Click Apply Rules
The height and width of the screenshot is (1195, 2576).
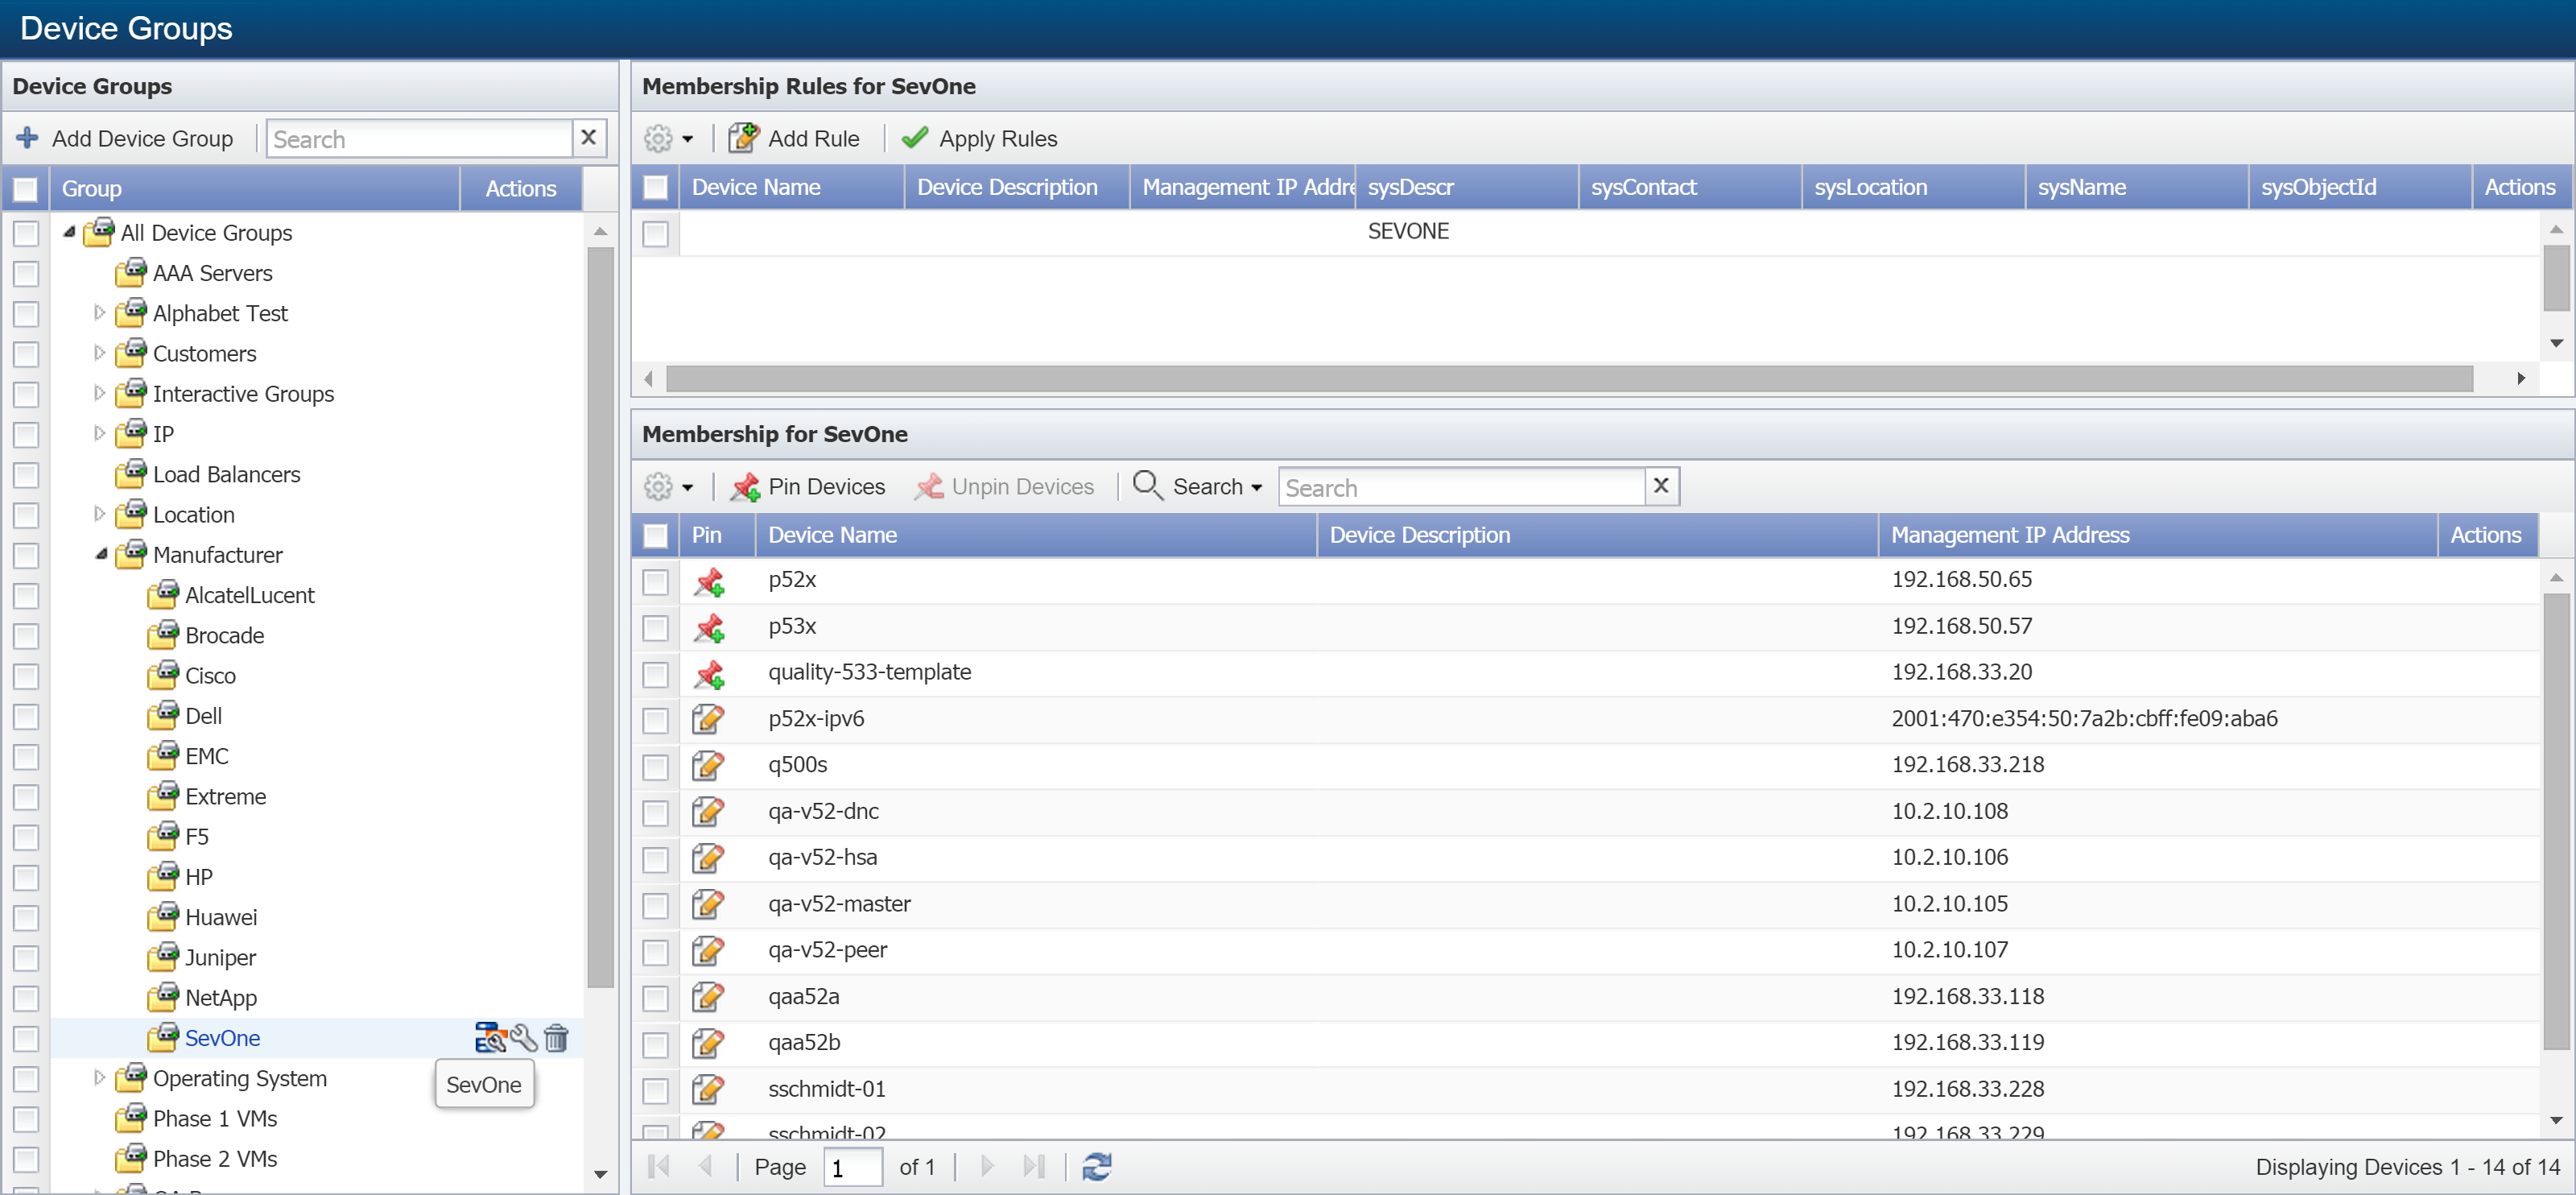(x=979, y=138)
